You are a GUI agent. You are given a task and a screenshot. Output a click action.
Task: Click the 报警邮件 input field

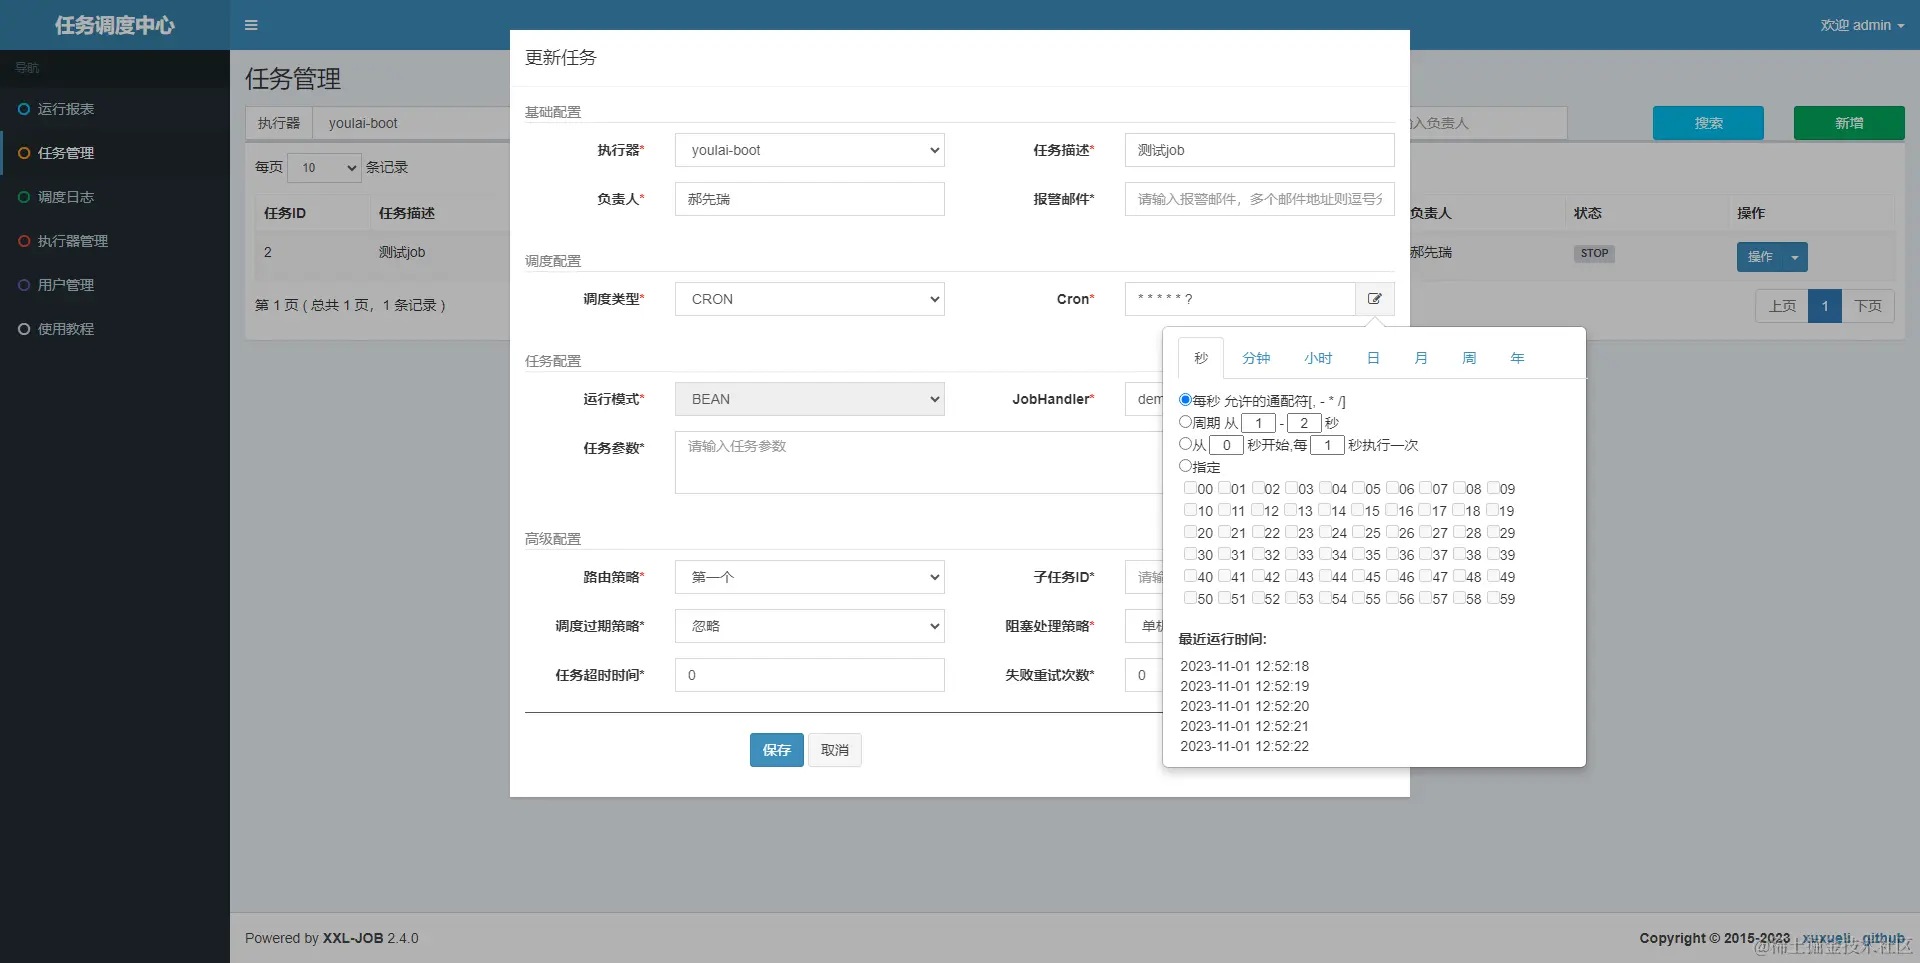click(1260, 199)
